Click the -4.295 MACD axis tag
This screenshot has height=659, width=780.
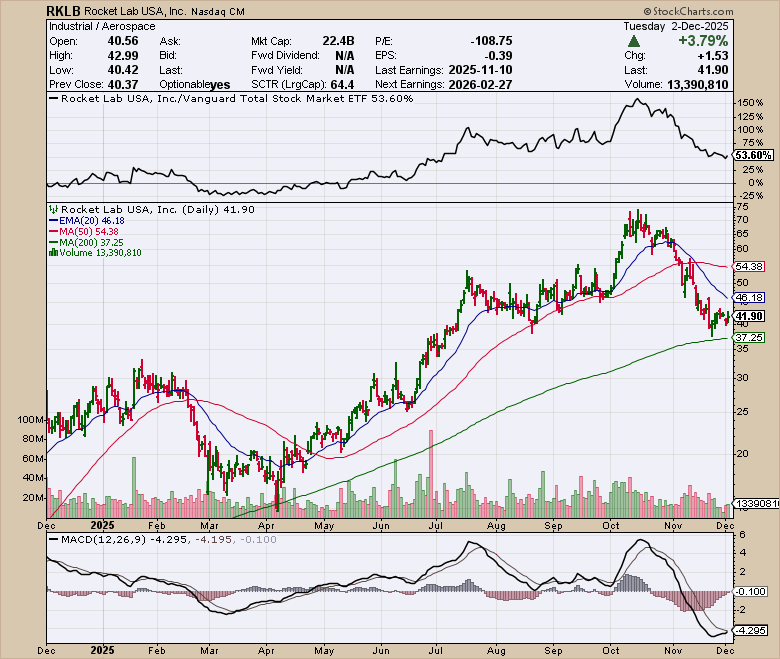coord(752,630)
